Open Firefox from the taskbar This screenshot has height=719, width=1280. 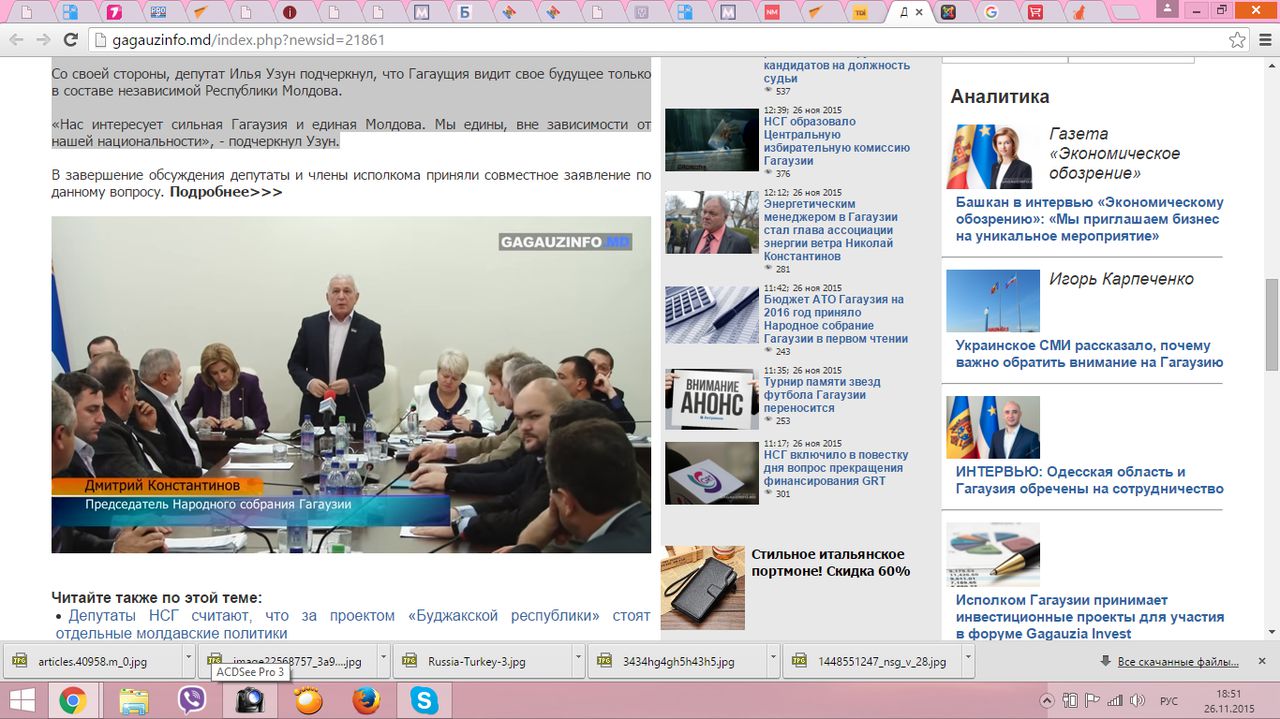click(x=366, y=700)
